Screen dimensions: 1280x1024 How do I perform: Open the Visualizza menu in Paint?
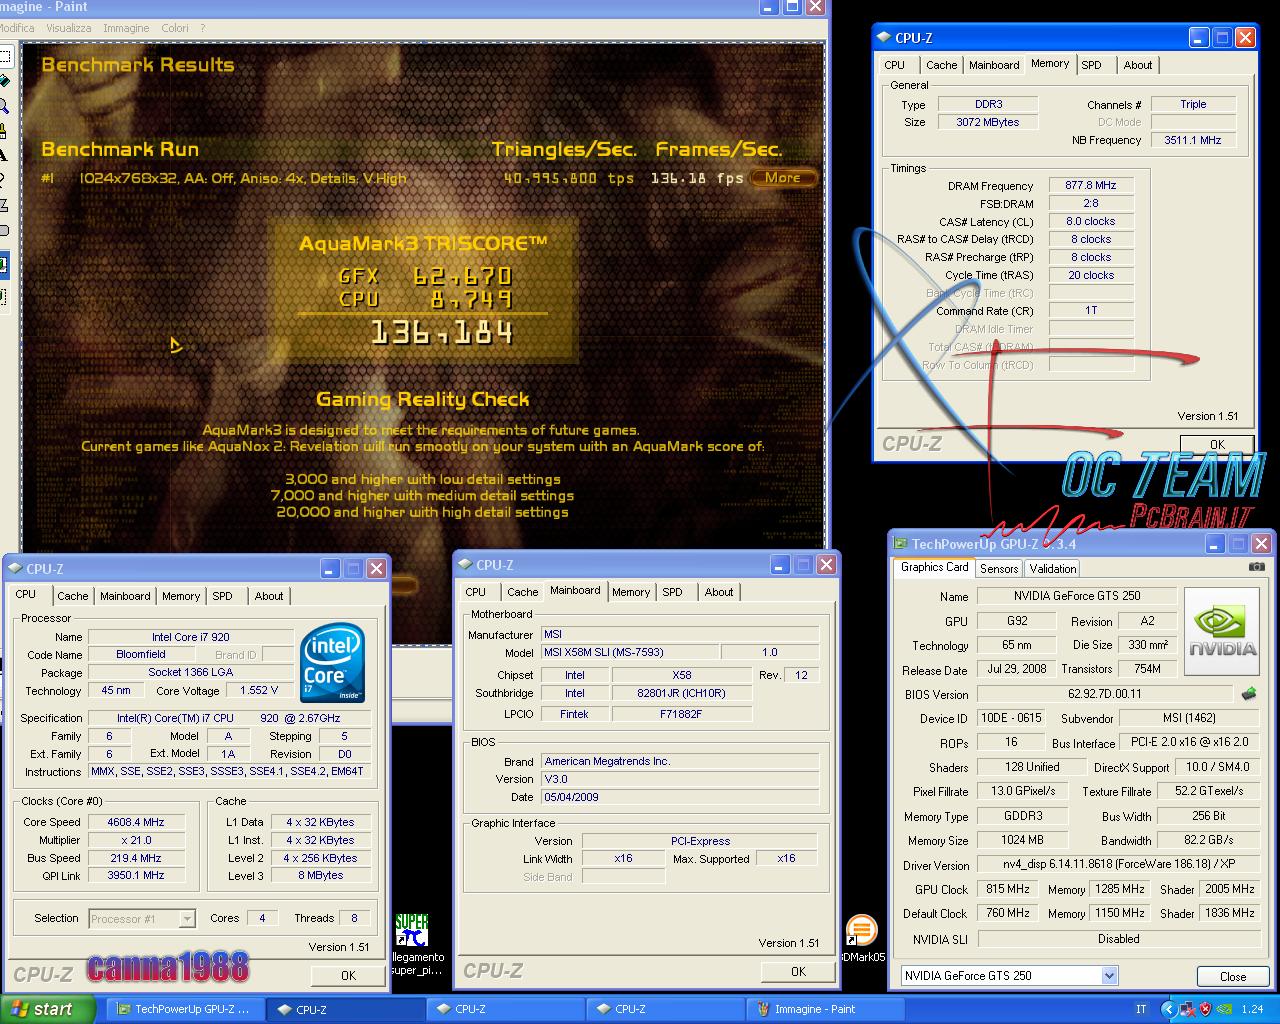[x=68, y=28]
